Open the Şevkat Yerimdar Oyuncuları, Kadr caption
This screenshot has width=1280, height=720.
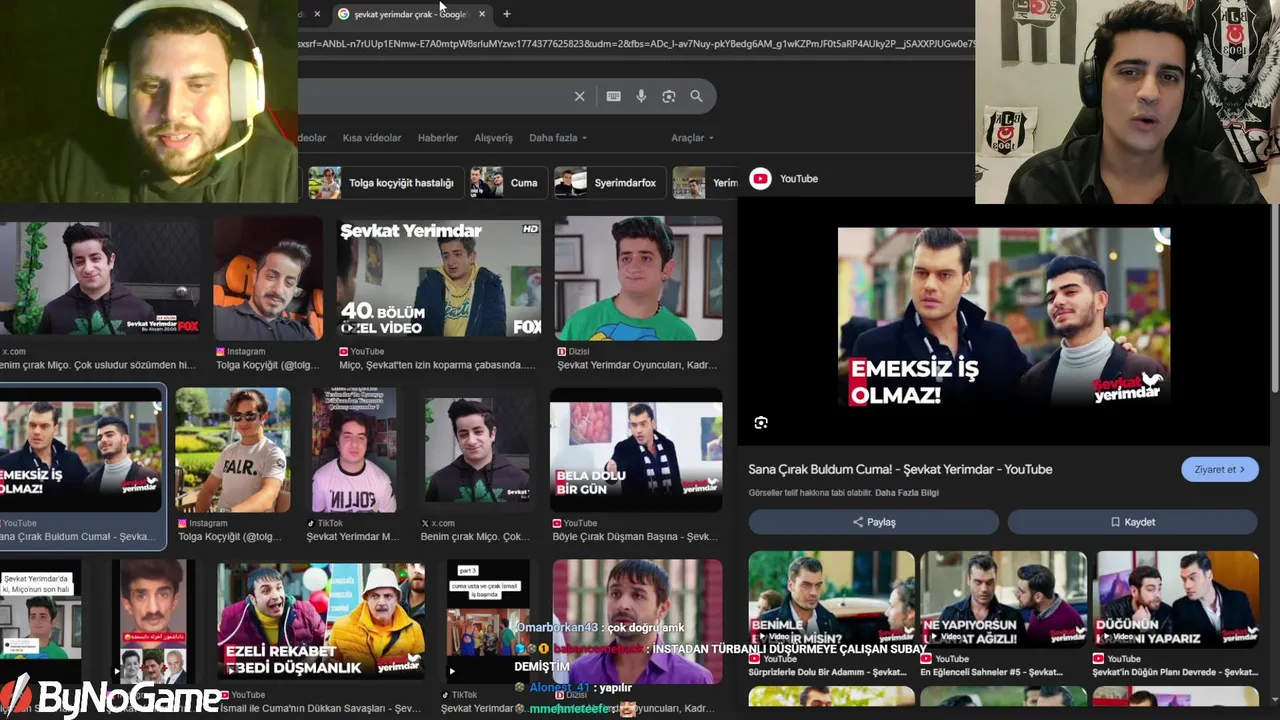point(637,365)
